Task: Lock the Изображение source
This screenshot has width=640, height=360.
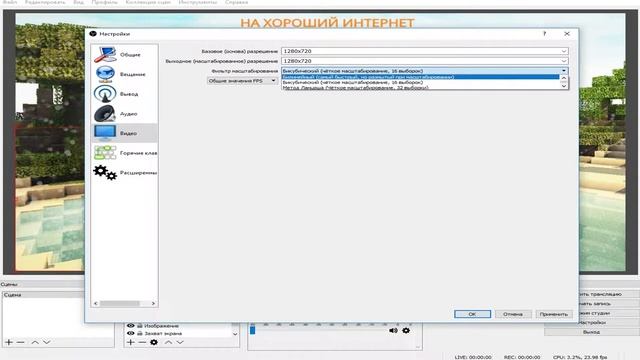Action: click(x=140, y=326)
